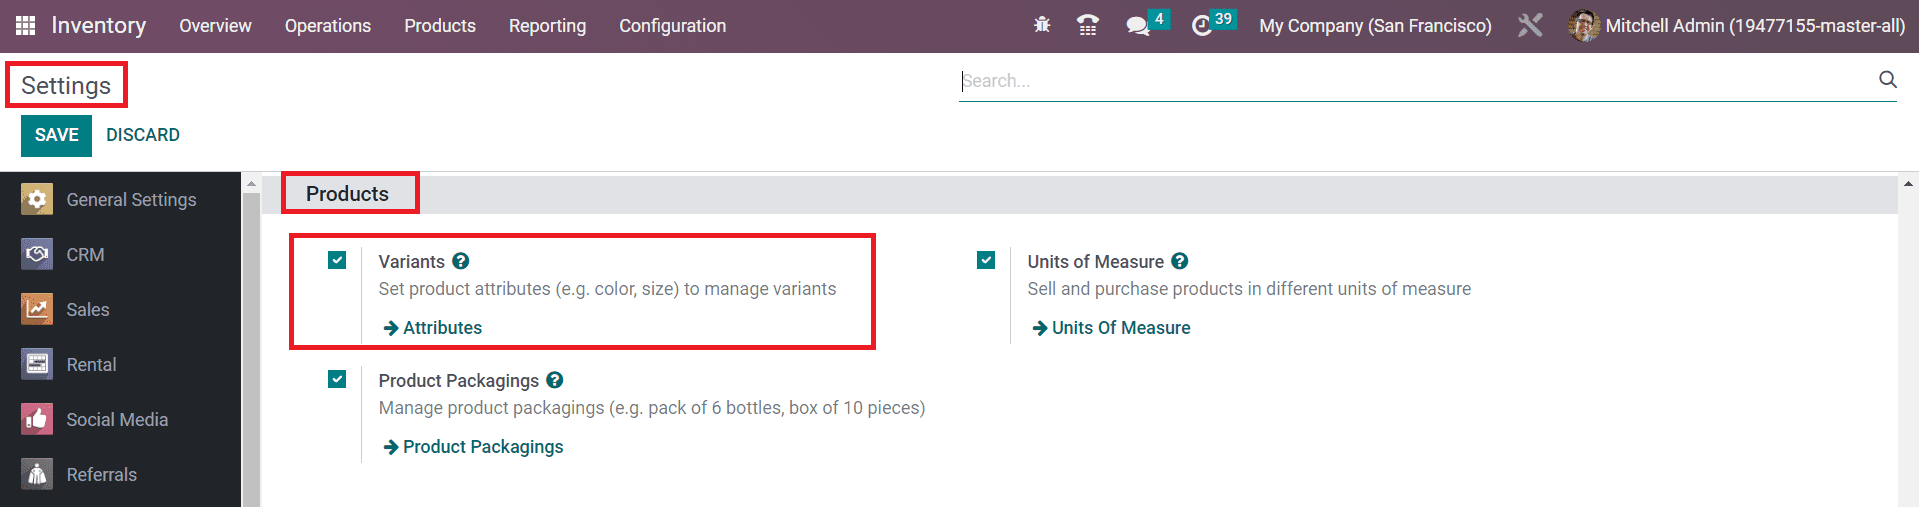Open the conversations chat icon
This screenshot has height=507, width=1919.
(1138, 25)
